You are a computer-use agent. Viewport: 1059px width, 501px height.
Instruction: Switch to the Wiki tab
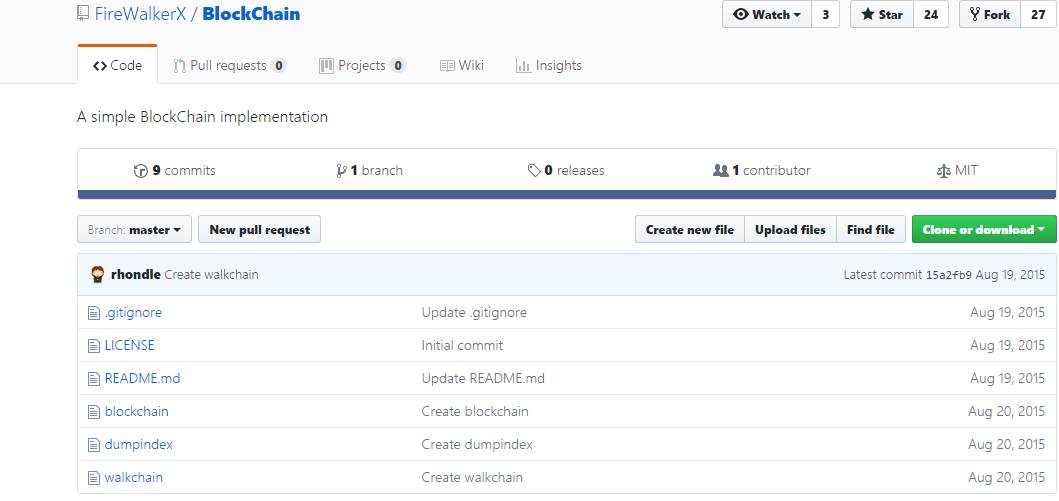point(461,65)
